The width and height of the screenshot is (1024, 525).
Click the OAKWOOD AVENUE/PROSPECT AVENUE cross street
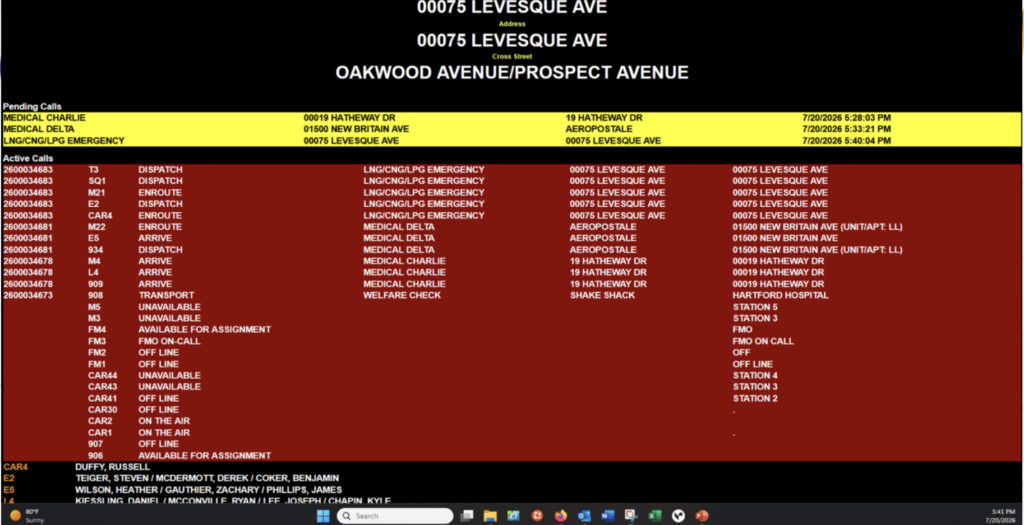click(x=512, y=72)
